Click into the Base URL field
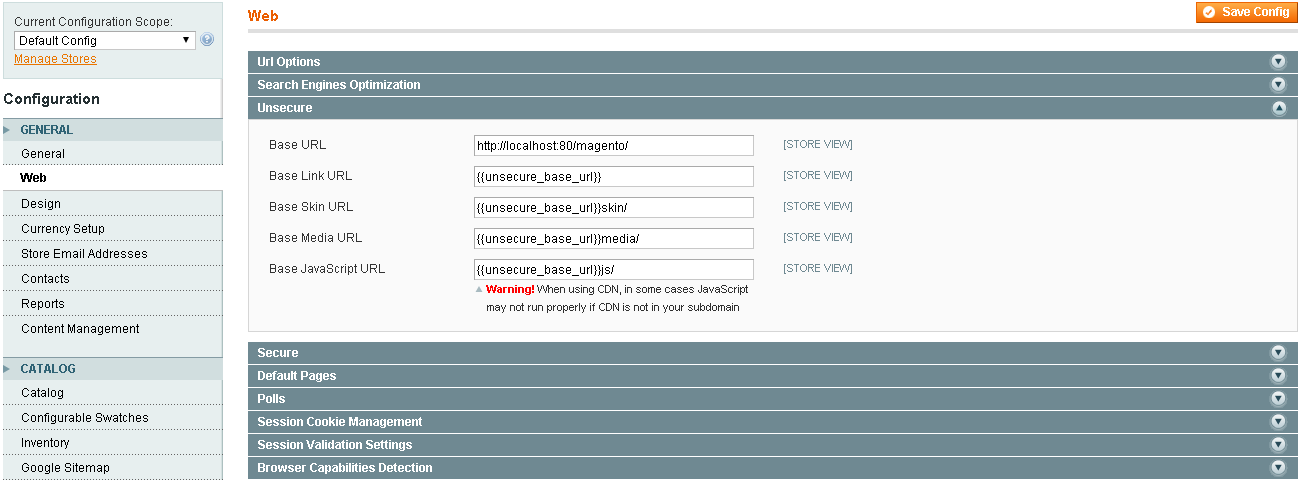 click(613, 146)
